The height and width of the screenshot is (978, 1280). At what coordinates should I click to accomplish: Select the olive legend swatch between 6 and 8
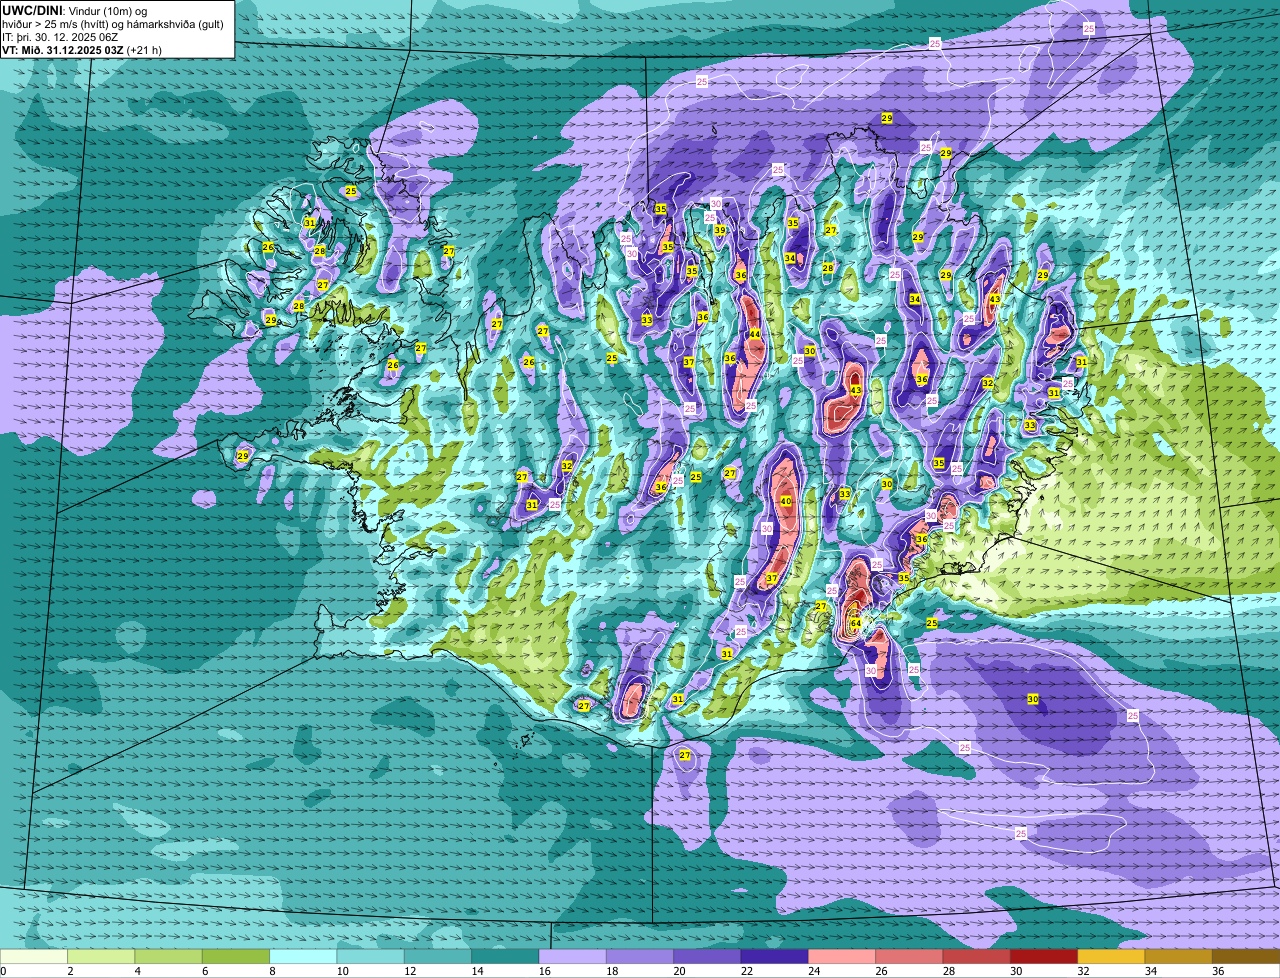(x=236, y=957)
